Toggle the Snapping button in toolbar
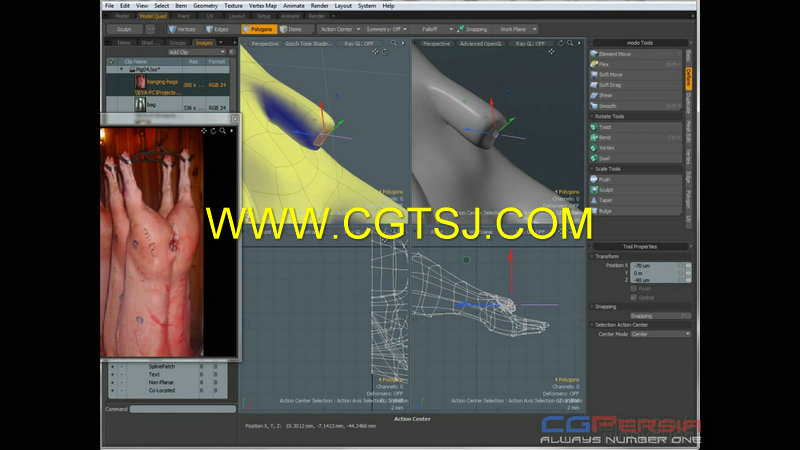Screen dimensions: 800x450 tap(473, 29)
